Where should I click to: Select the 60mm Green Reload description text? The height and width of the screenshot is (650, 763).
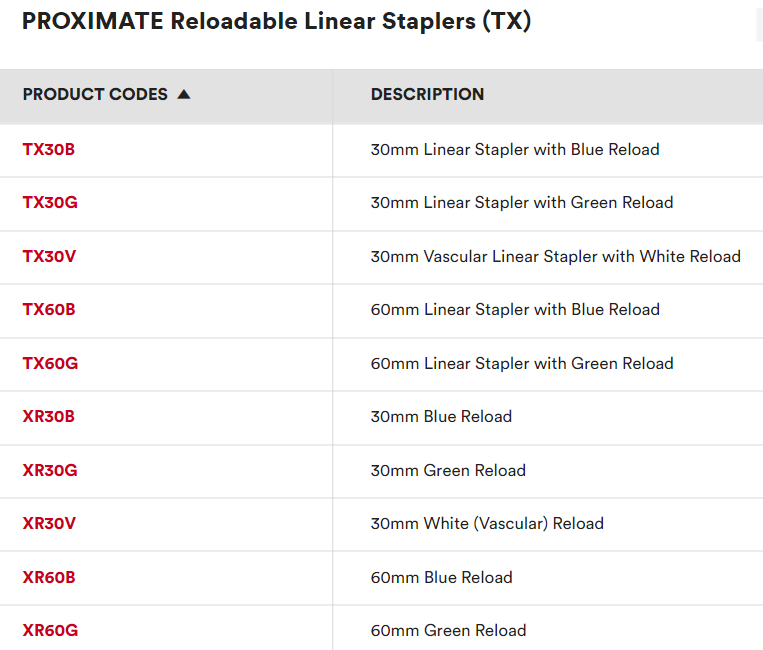tap(448, 630)
